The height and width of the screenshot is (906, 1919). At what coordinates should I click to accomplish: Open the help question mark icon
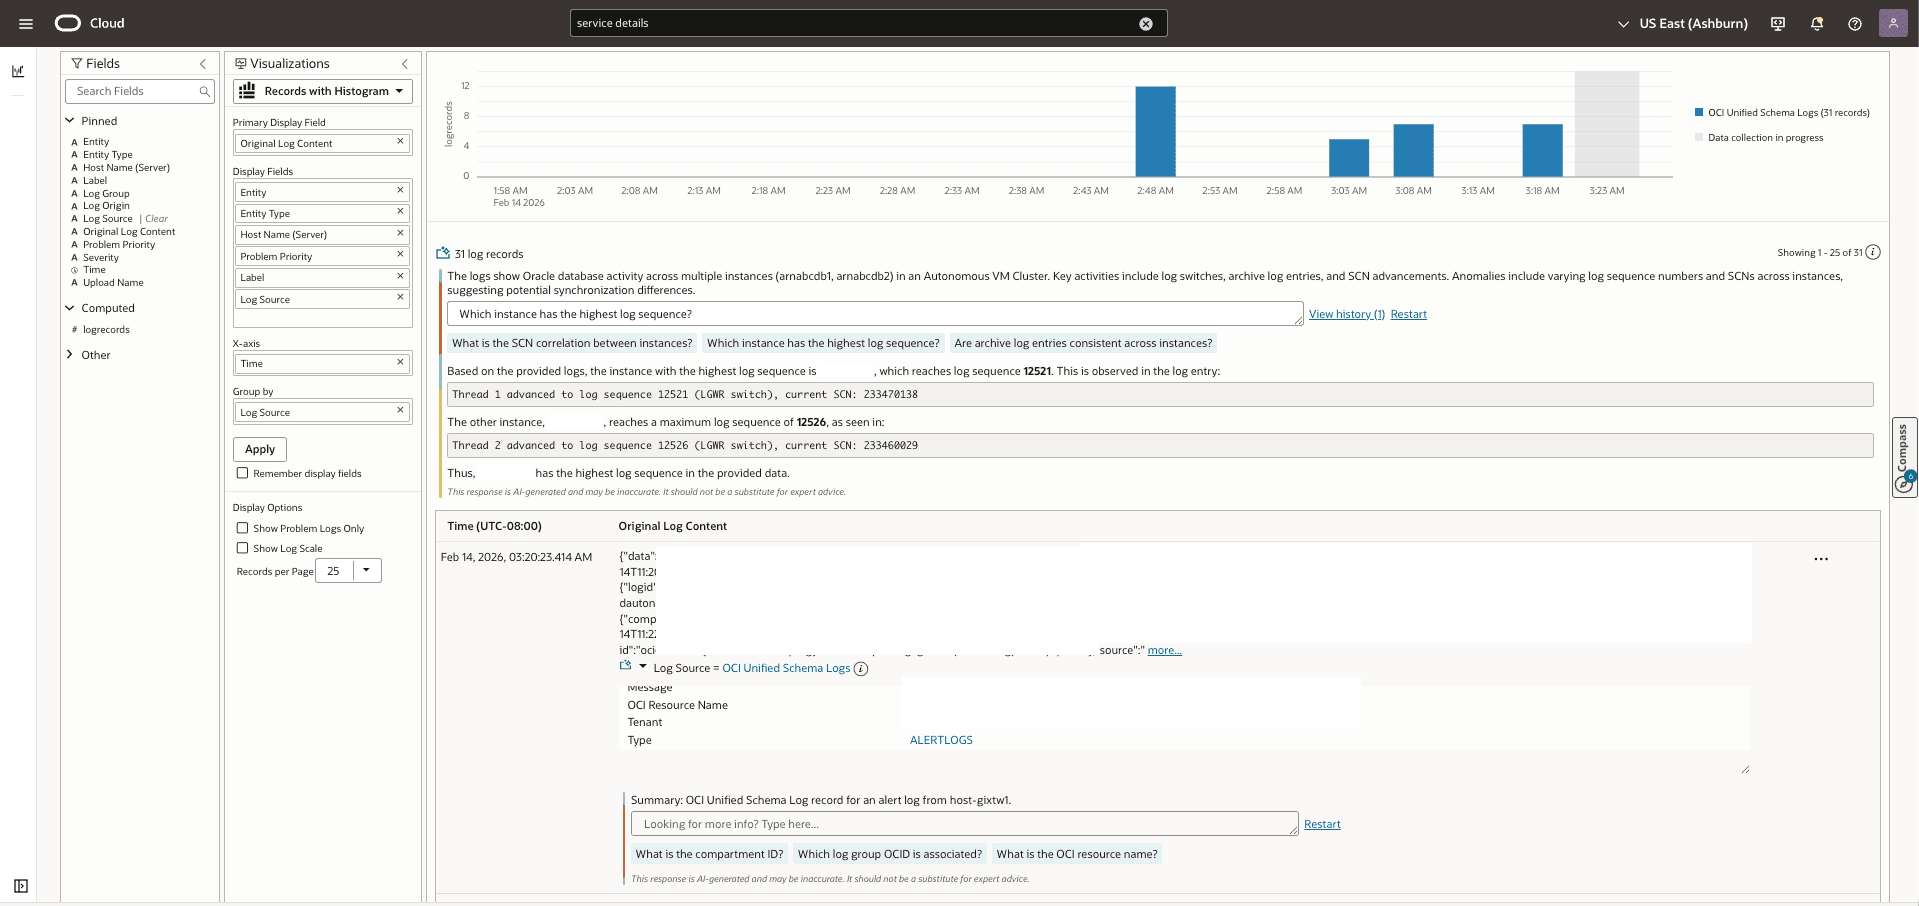[x=1855, y=24]
